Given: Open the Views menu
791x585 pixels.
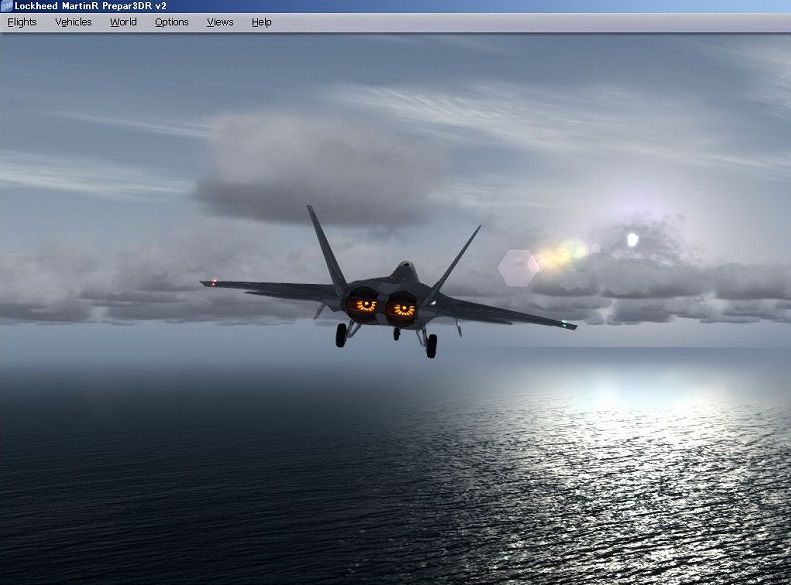Looking at the screenshot, I should 220,22.
